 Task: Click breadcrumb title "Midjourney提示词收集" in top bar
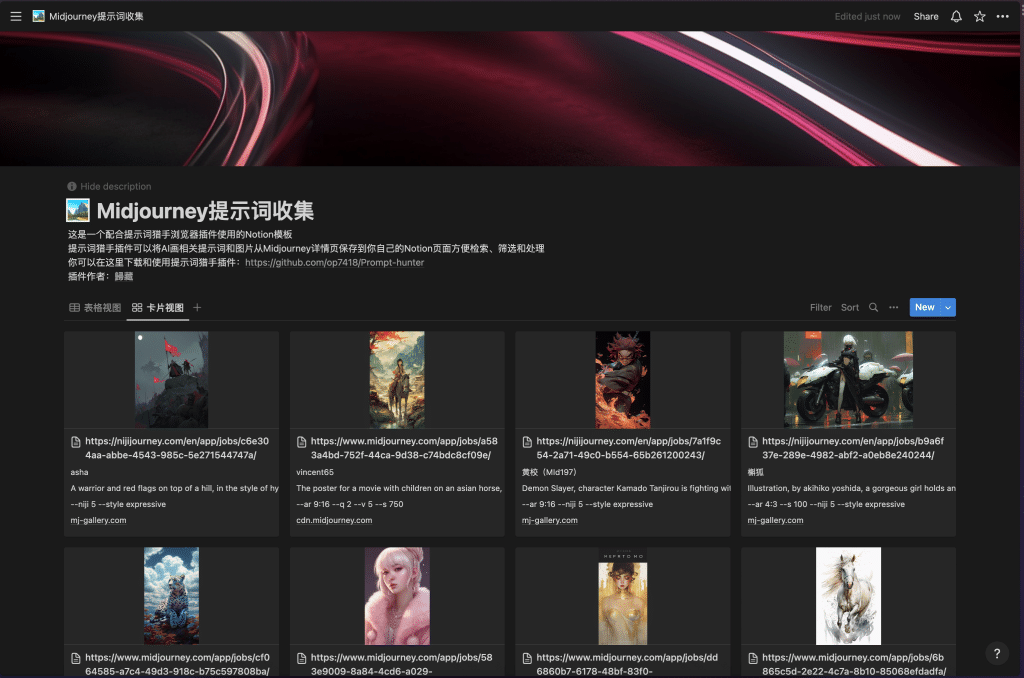pos(96,16)
